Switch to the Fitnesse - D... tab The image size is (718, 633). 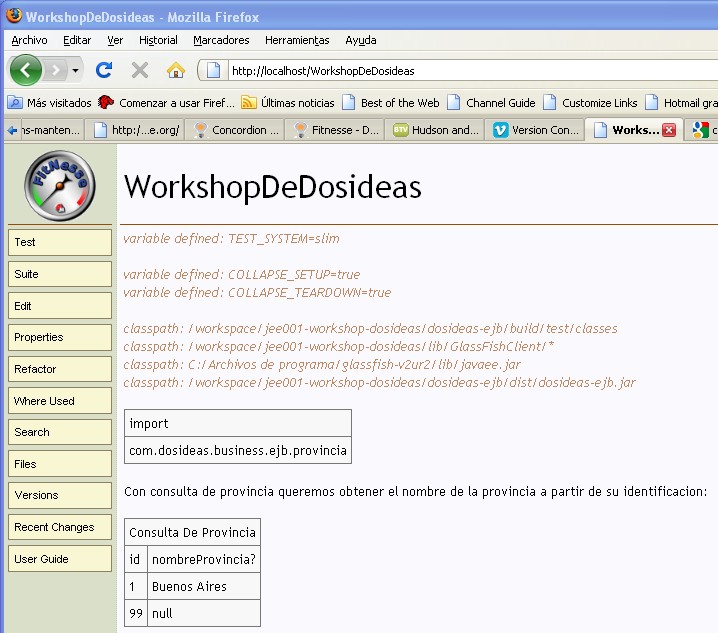[x=336, y=130]
